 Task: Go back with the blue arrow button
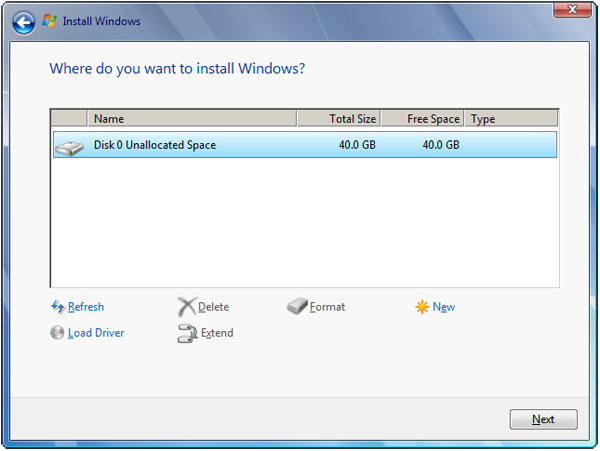coord(24,23)
